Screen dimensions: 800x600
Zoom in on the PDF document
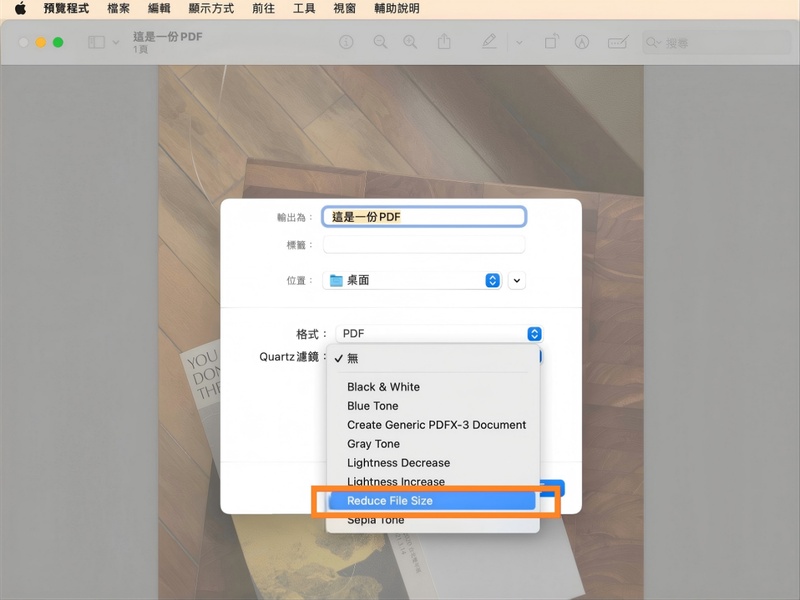410,42
